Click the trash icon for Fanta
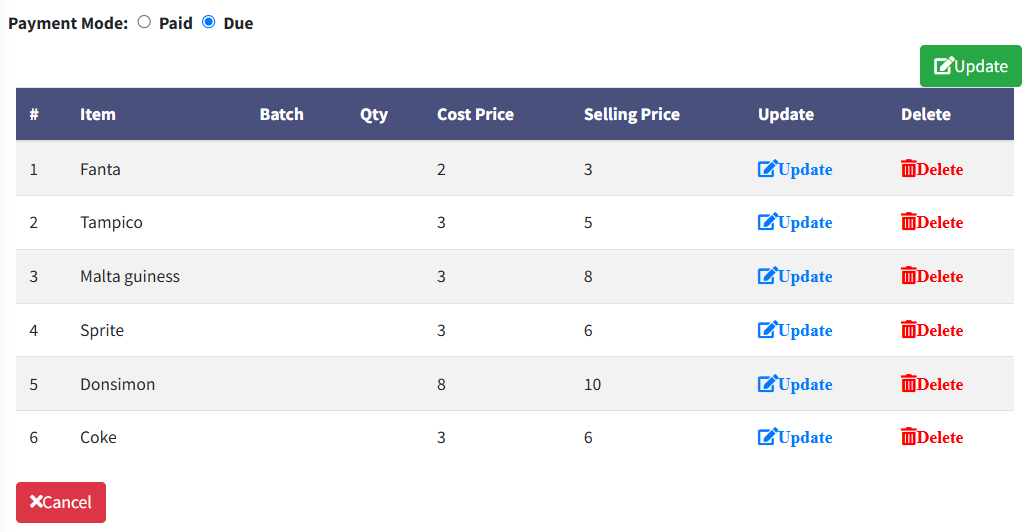Image resolution: width=1034 pixels, height=532 pixels. pos(908,169)
